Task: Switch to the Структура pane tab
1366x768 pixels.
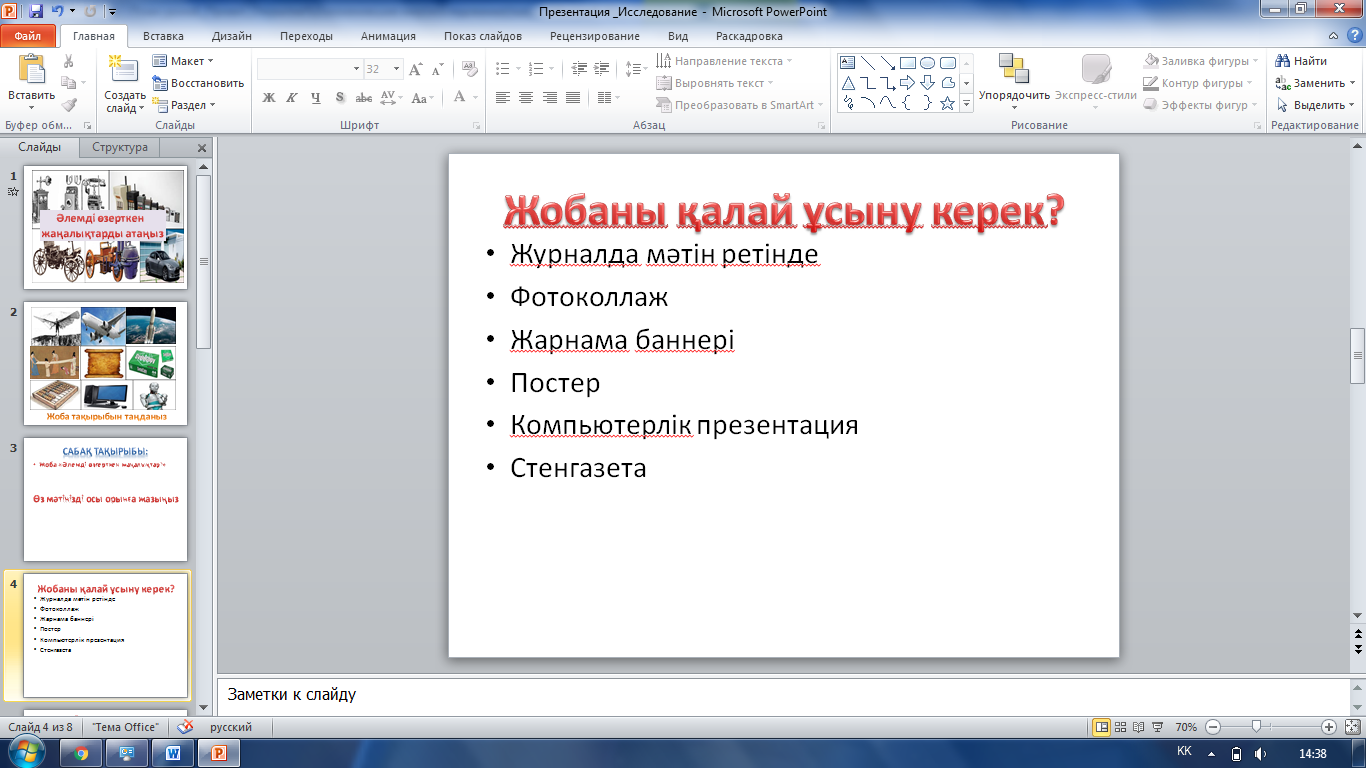Action: click(x=120, y=147)
